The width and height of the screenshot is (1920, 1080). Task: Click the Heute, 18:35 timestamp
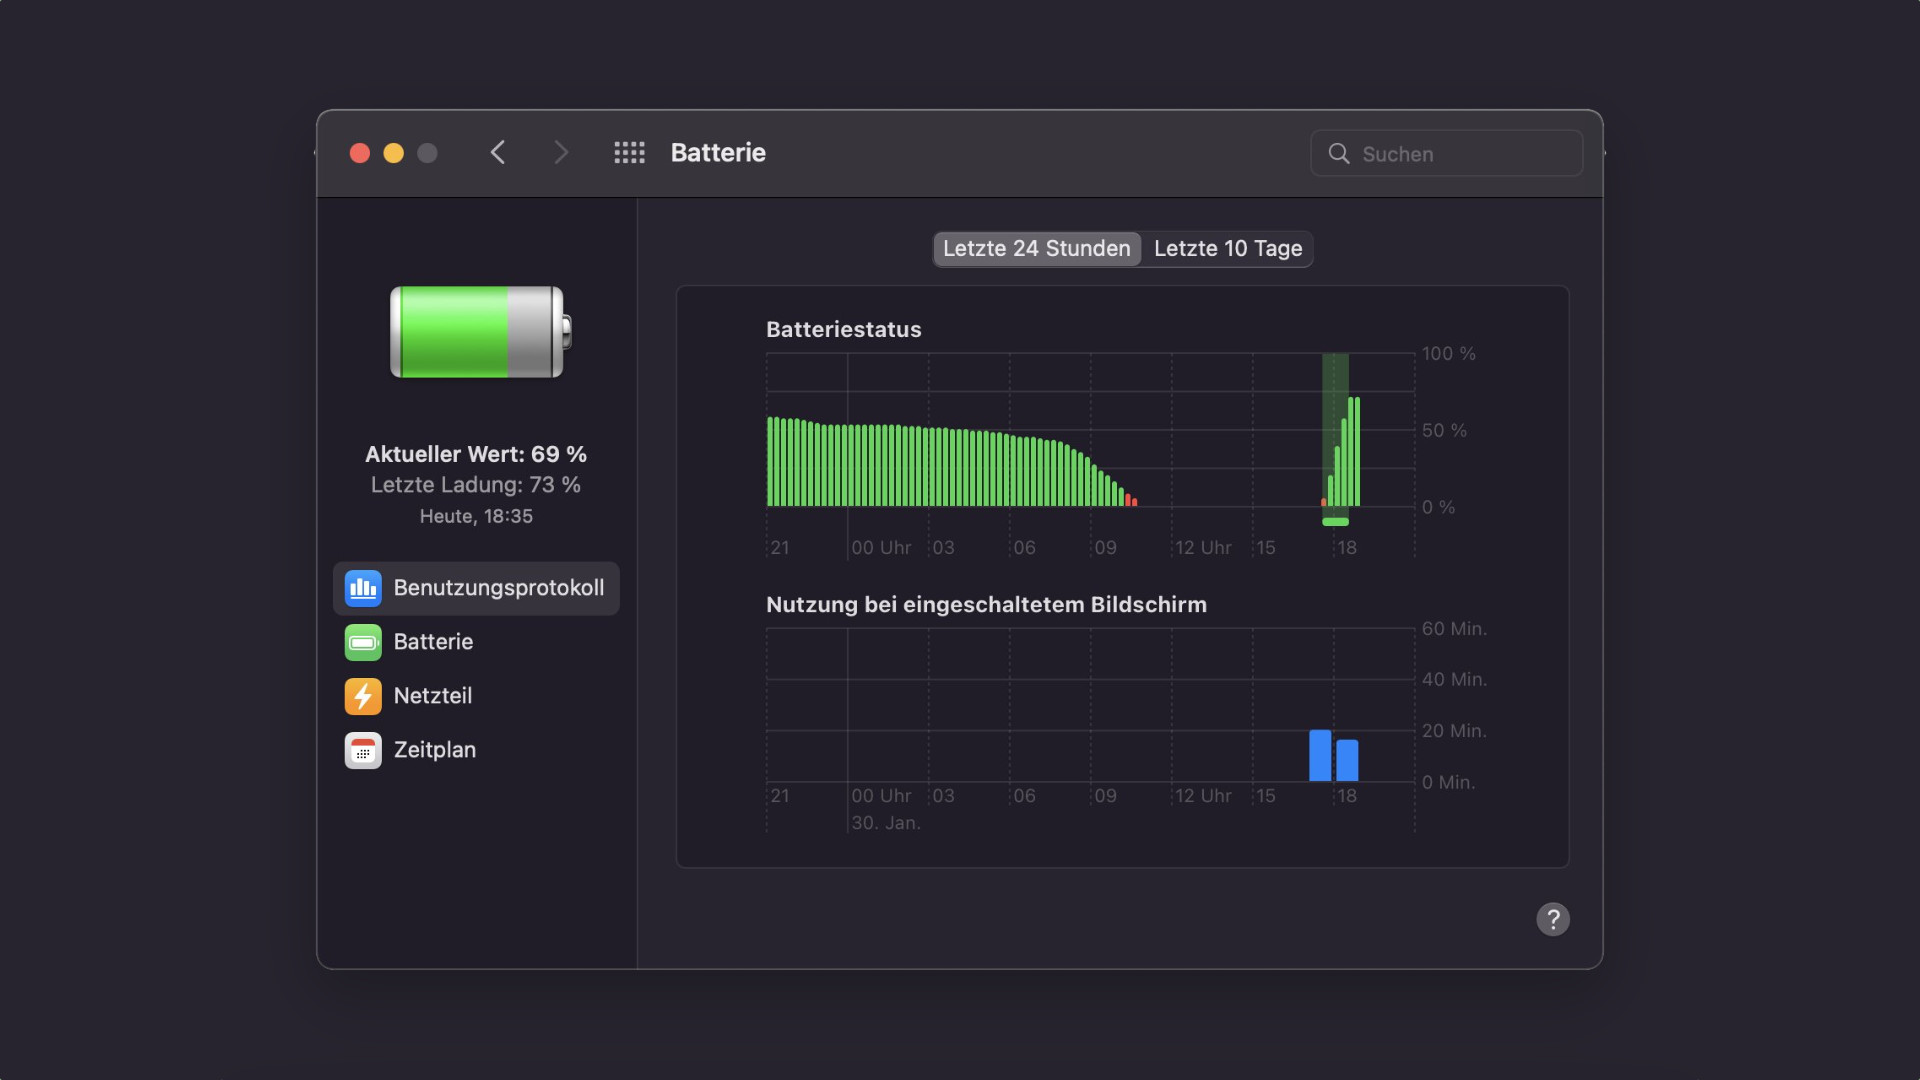coord(476,517)
